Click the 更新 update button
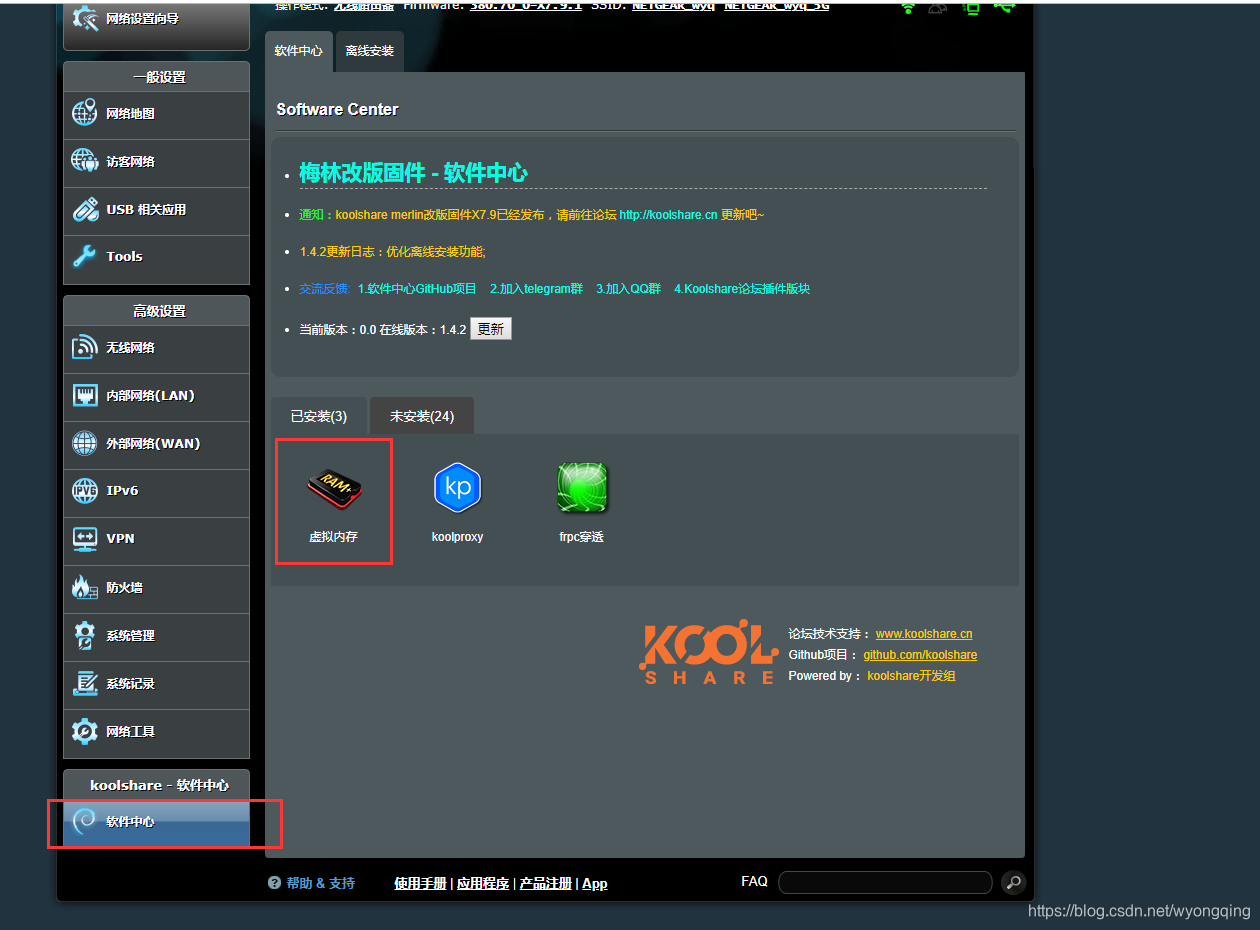 (x=491, y=329)
